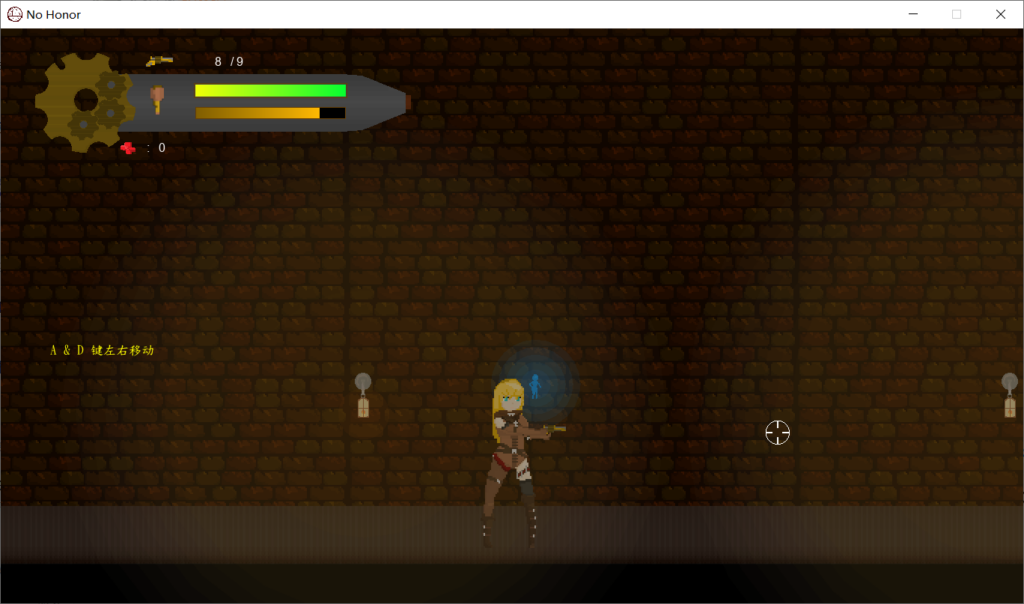This screenshot has width=1024, height=604.
Task: Click the wall lantern left of the player
Action: click(363, 395)
